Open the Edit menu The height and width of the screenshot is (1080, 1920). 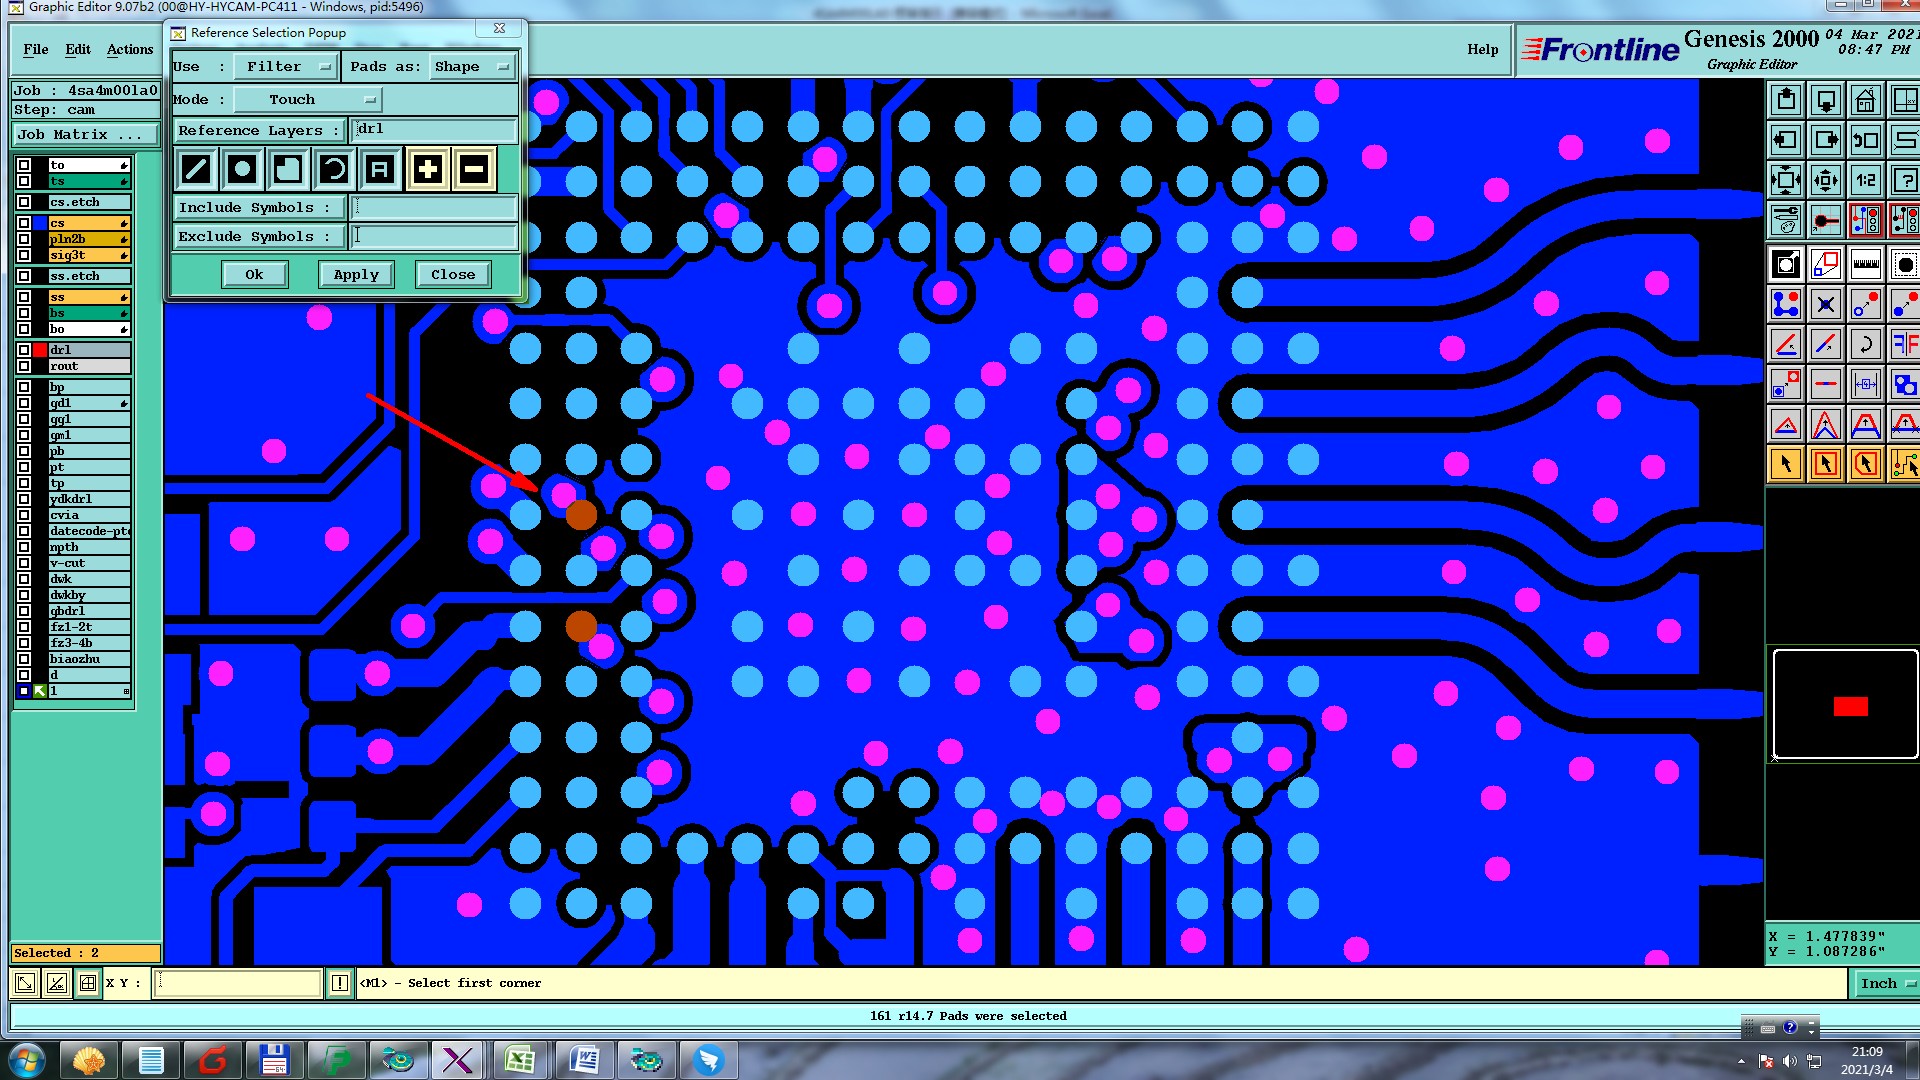(78, 49)
